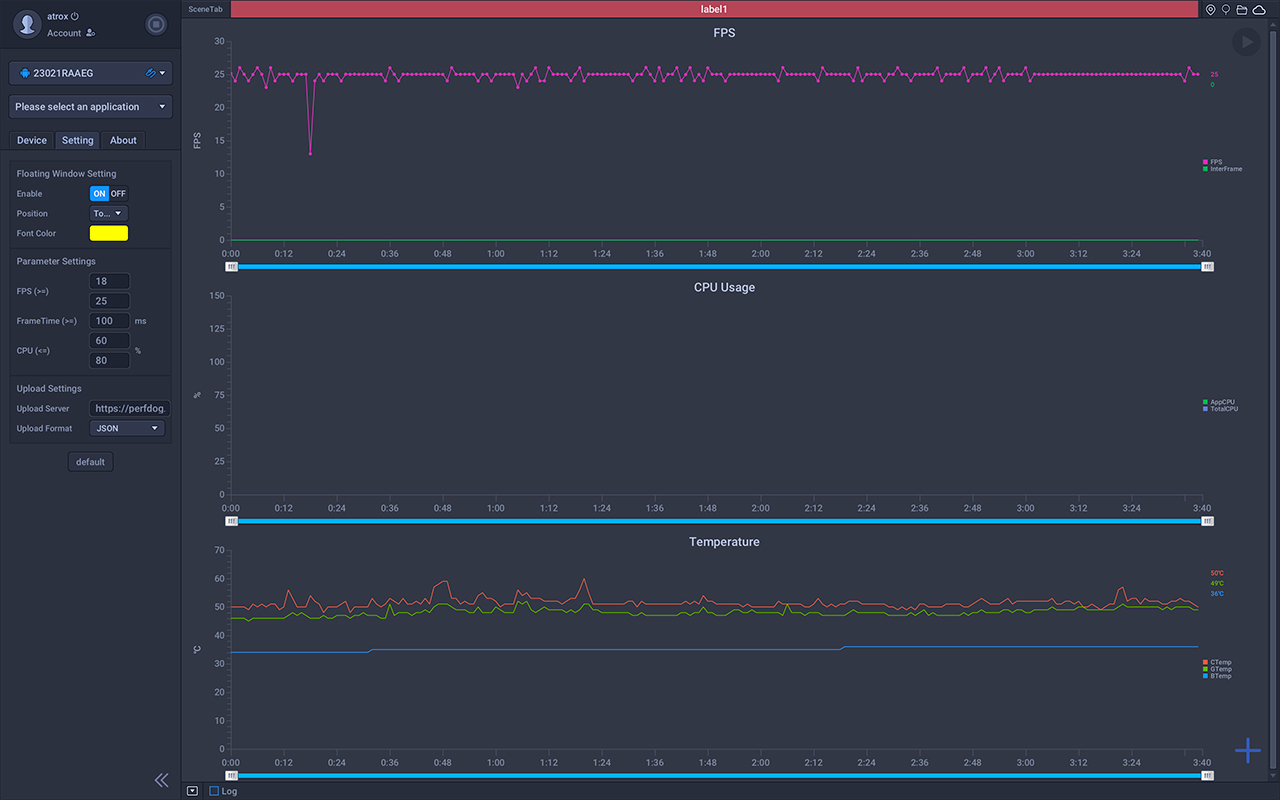Toggle the TotalCPU legend series
The height and width of the screenshot is (800, 1280).
[1220, 409]
